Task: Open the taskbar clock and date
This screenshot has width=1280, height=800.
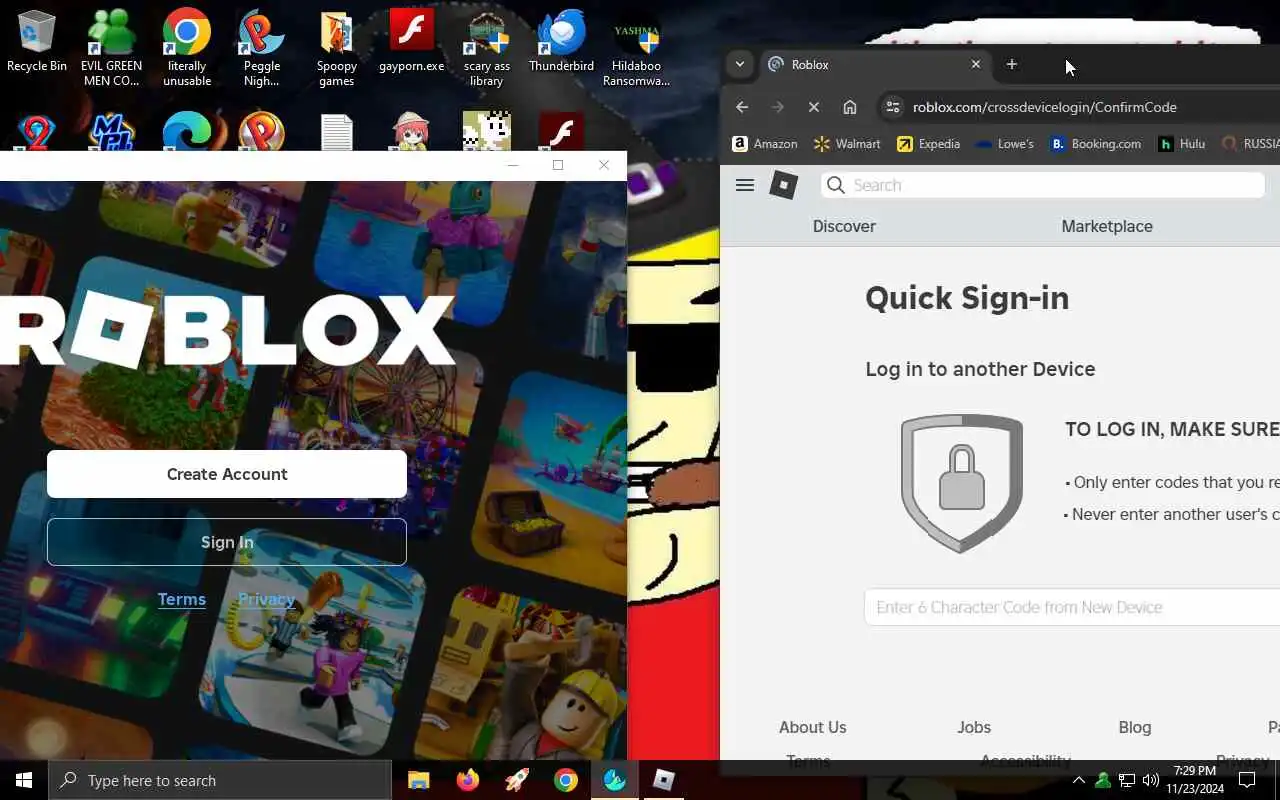Action: [1195, 780]
